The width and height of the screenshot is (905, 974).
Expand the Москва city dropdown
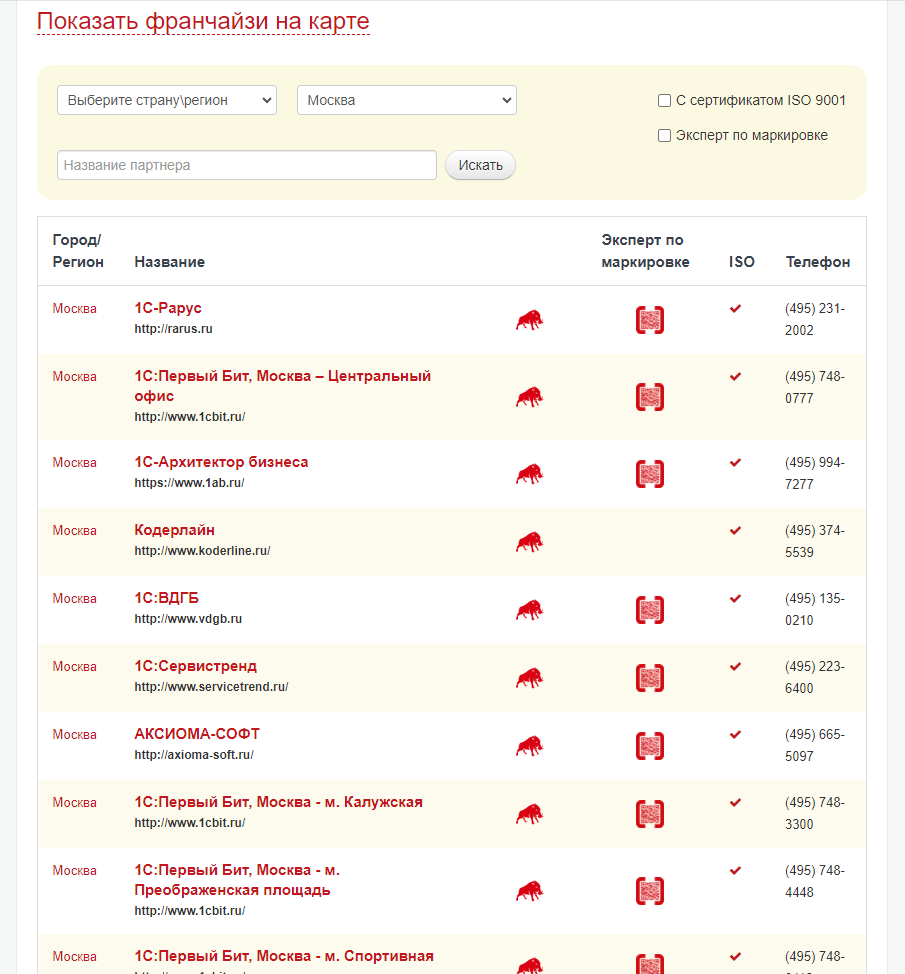pos(407,100)
